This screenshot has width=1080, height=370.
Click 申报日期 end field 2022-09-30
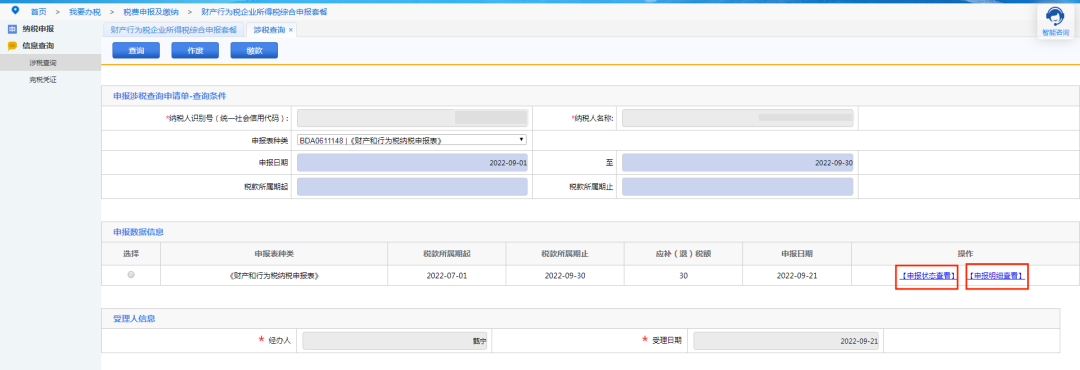[738, 163]
